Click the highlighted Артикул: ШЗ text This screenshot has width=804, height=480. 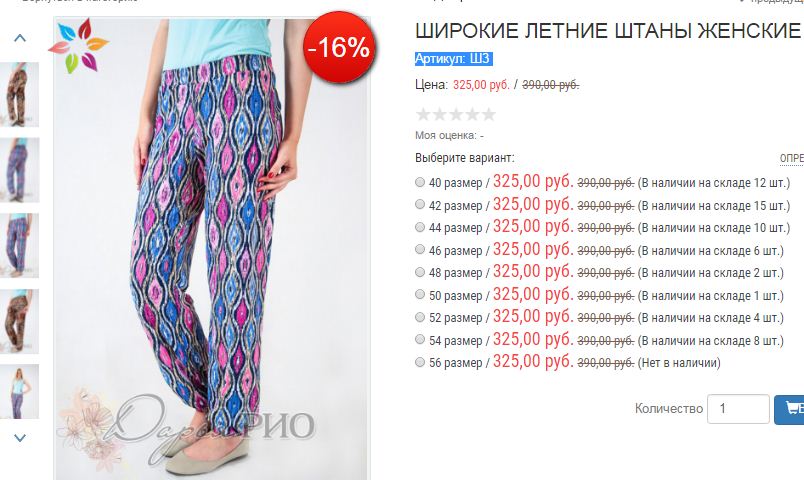point(454,59)
